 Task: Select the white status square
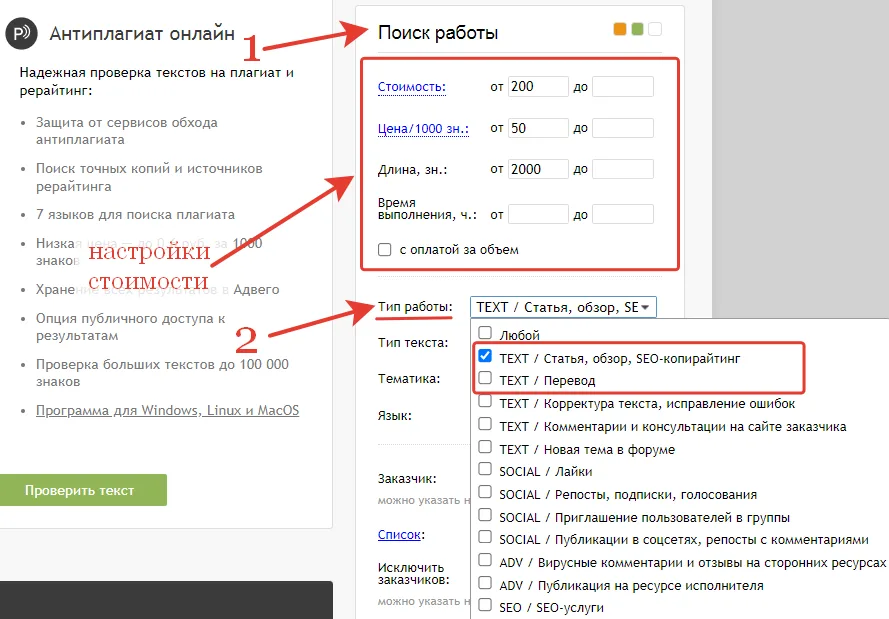pyautogui.click(x=656, y=31)
